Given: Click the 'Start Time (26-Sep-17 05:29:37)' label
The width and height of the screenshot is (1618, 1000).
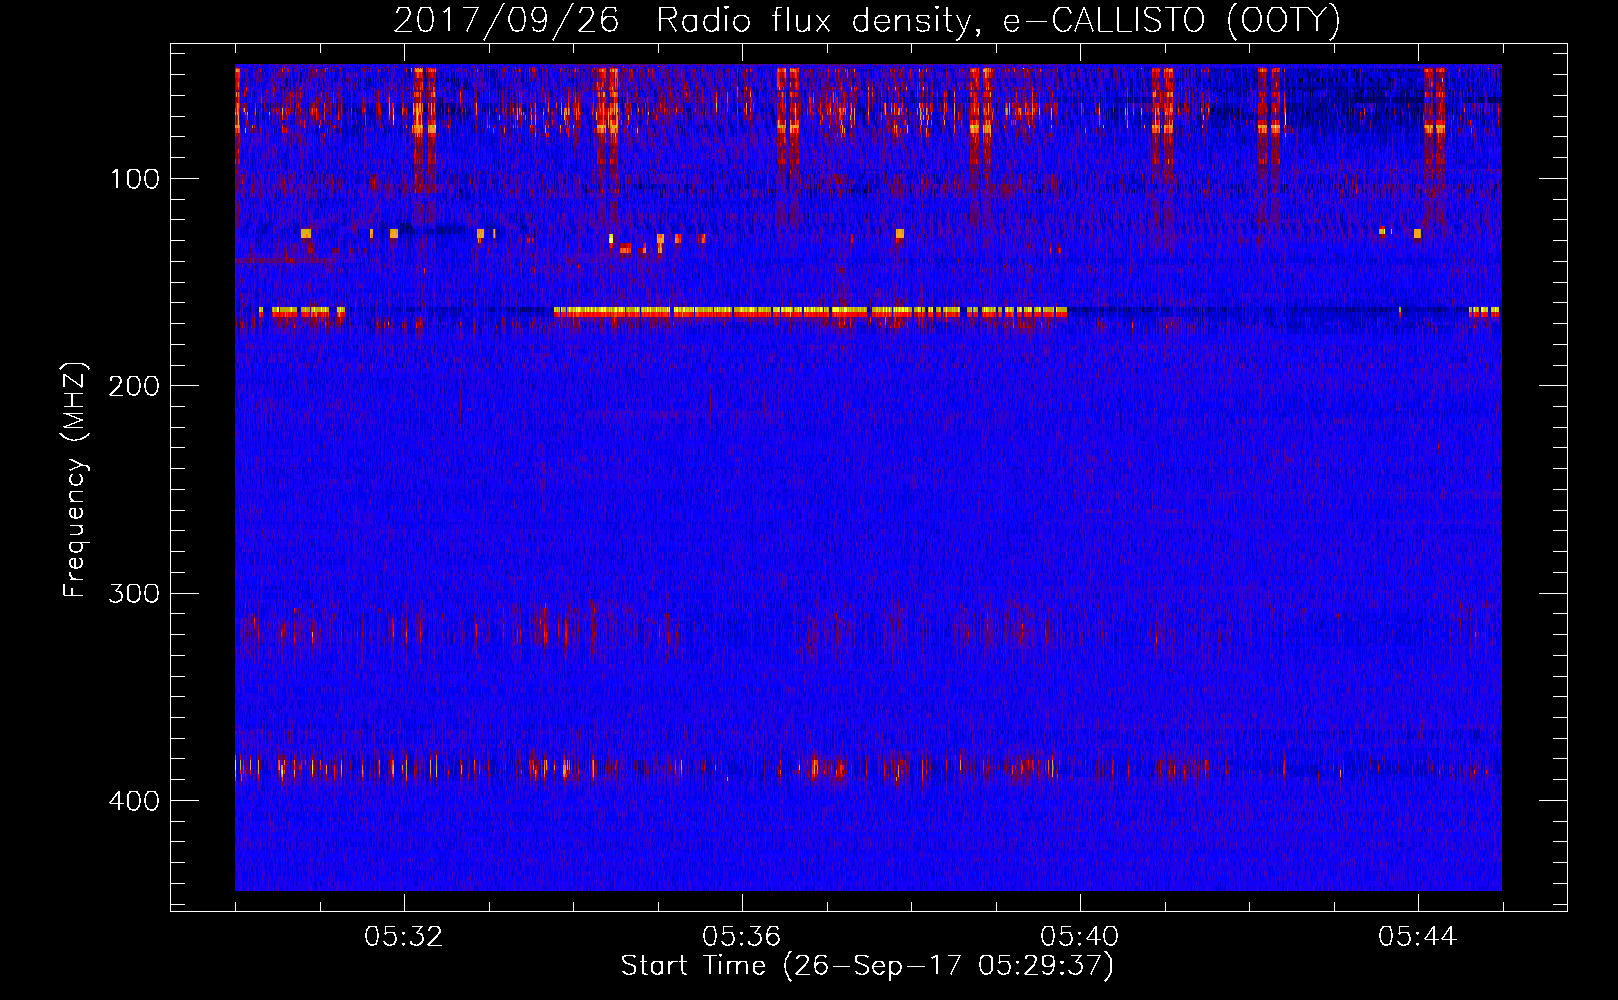Looking at the screenshot, I should (x=867, y=966).
